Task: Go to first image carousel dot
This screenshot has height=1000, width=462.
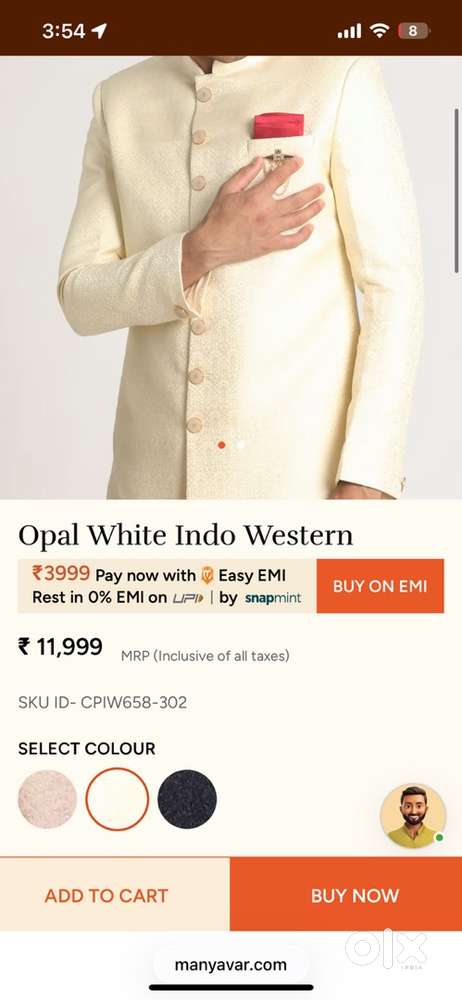Action: 221,445
